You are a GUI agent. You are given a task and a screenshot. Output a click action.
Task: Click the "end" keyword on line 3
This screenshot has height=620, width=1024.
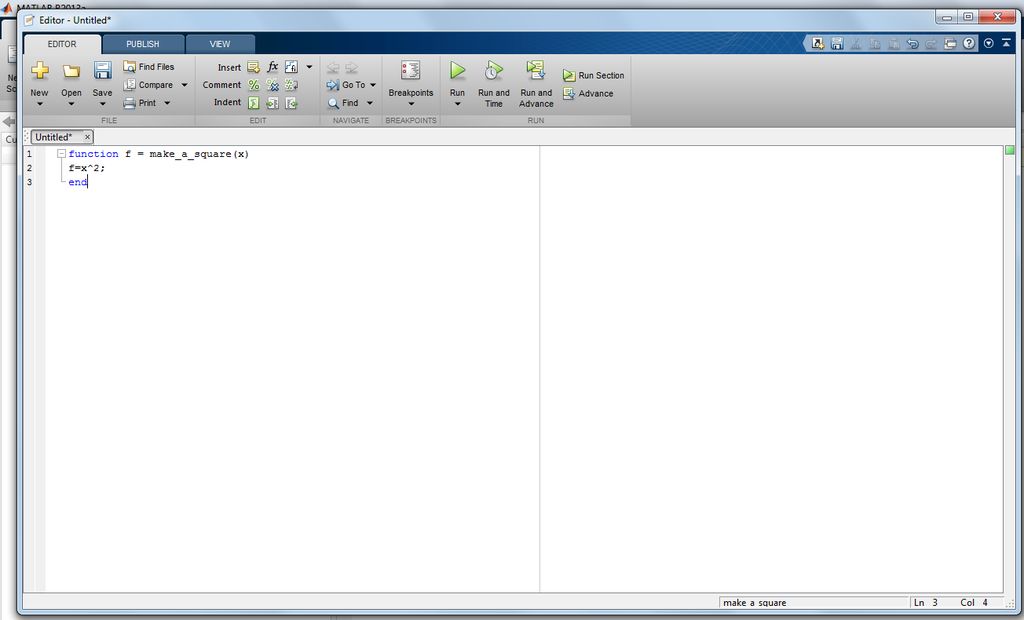pyautogui.click(x=77, y=182)
